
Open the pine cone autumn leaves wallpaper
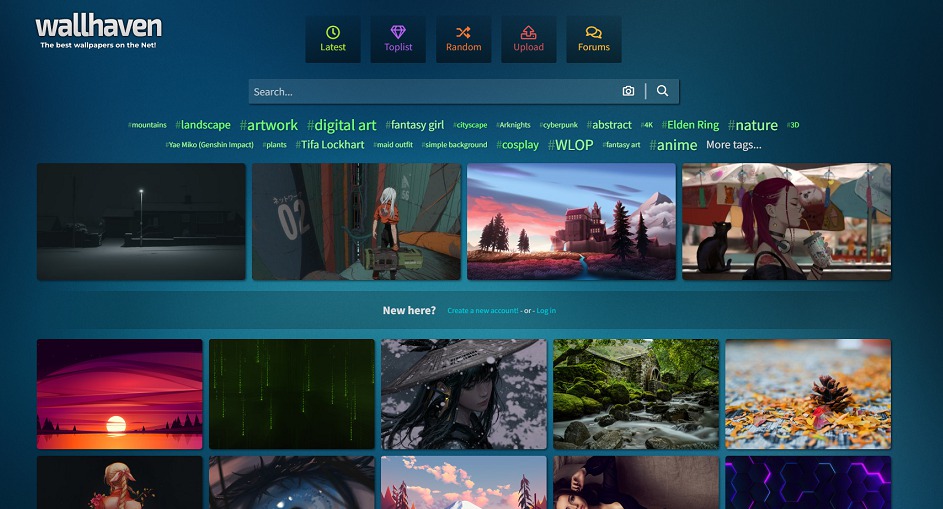pos(808,394)
